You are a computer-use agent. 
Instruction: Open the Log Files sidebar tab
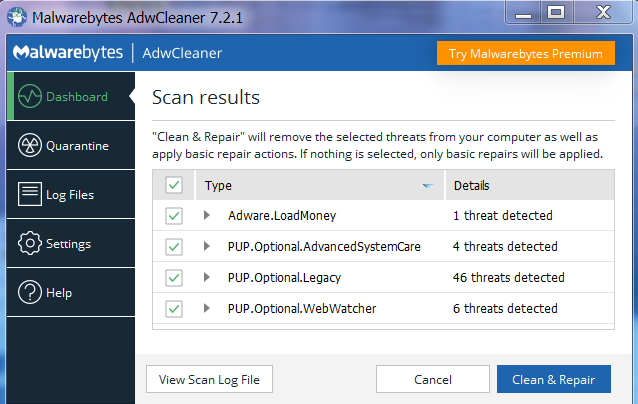pyautogui.click(x=71, y=194)
